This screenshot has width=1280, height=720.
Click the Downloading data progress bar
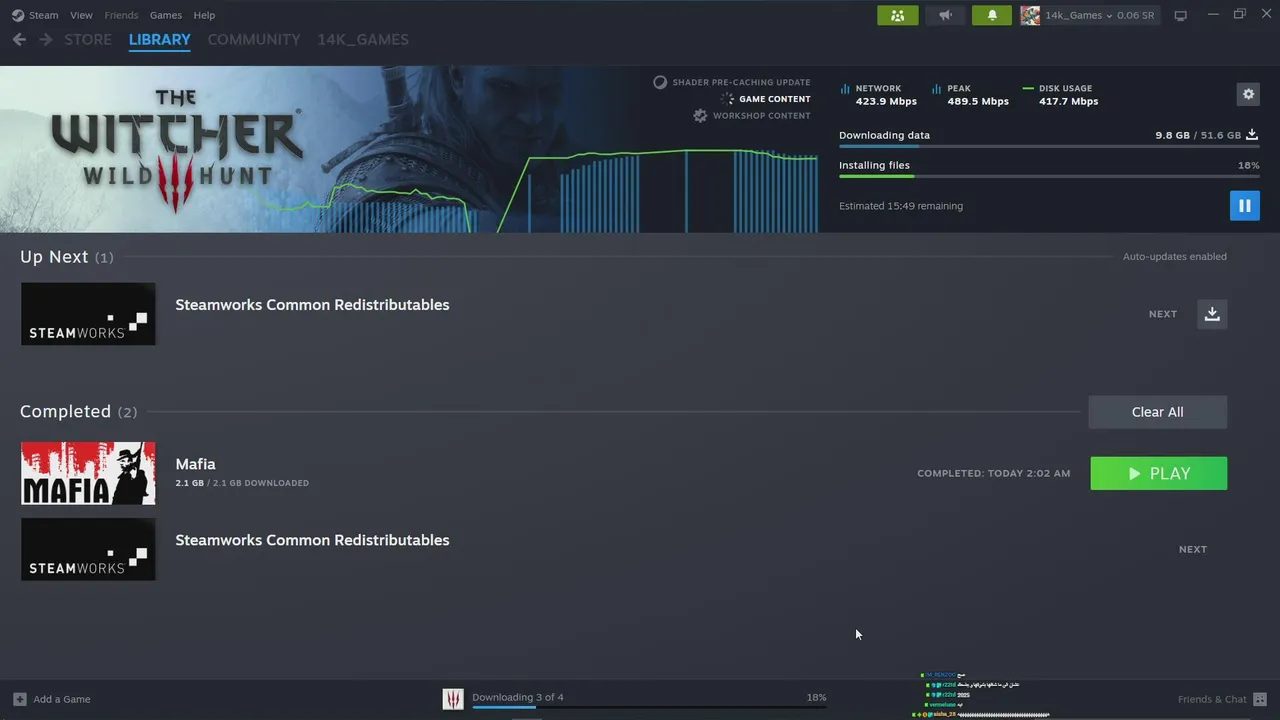(x=1049, y=147)
